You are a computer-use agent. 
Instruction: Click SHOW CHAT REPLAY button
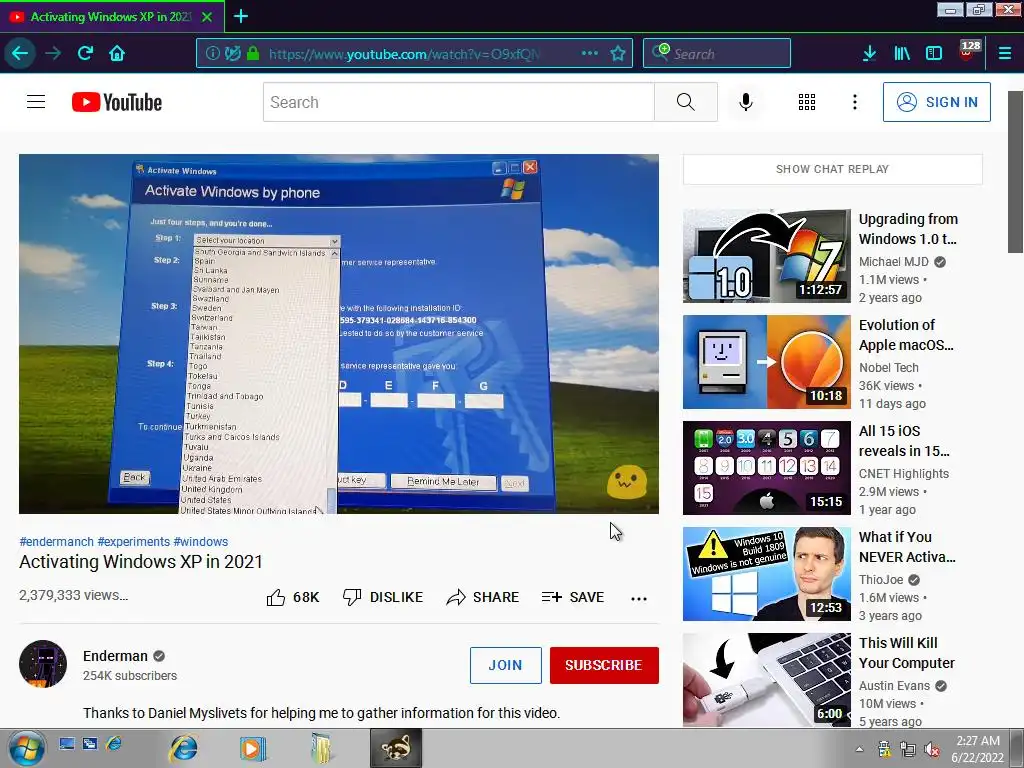click(x=833, y=169)
